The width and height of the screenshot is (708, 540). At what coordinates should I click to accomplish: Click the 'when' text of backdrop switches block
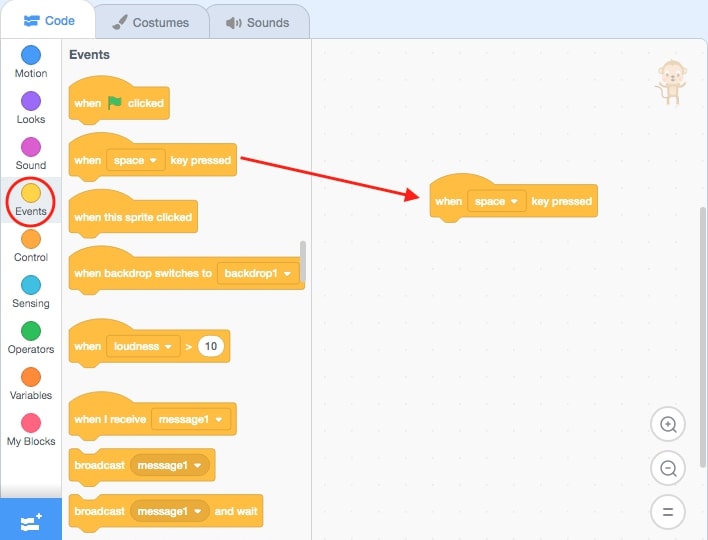click(88, 274)
